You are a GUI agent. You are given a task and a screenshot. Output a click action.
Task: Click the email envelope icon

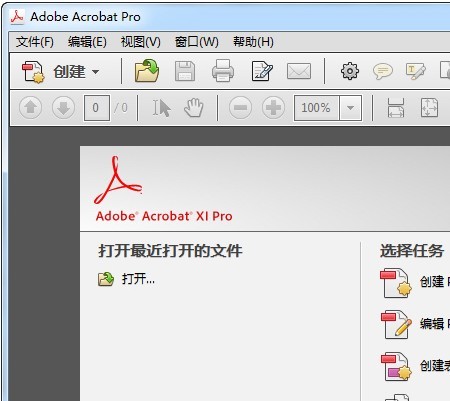[299, 71]
